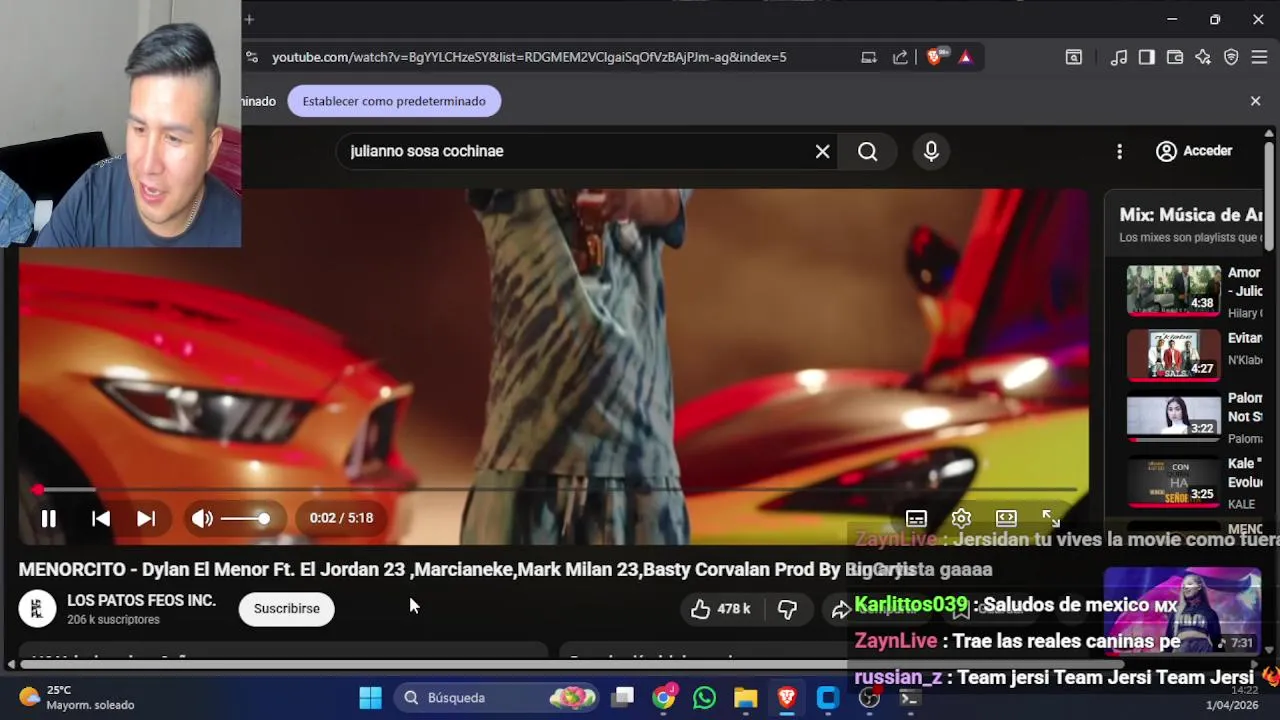Image resolution: width=1280 pixels, height=720 pixels.
Task: Click the page horizontal scrollbar
Action: pos(570,664)
